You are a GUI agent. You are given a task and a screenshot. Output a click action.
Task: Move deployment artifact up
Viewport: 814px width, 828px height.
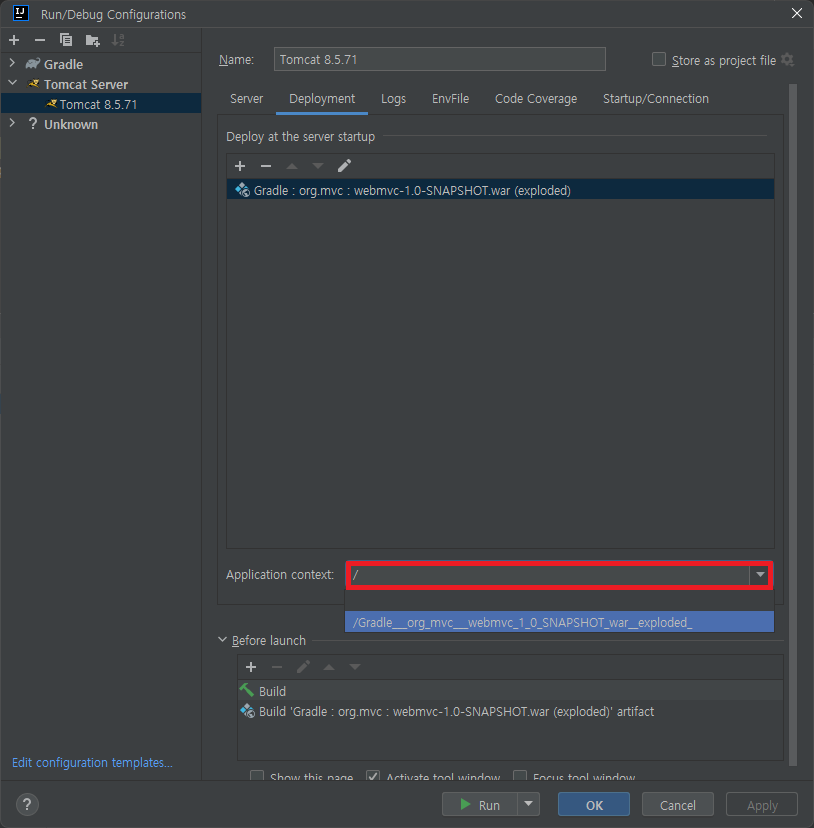[x=292, y=166]
